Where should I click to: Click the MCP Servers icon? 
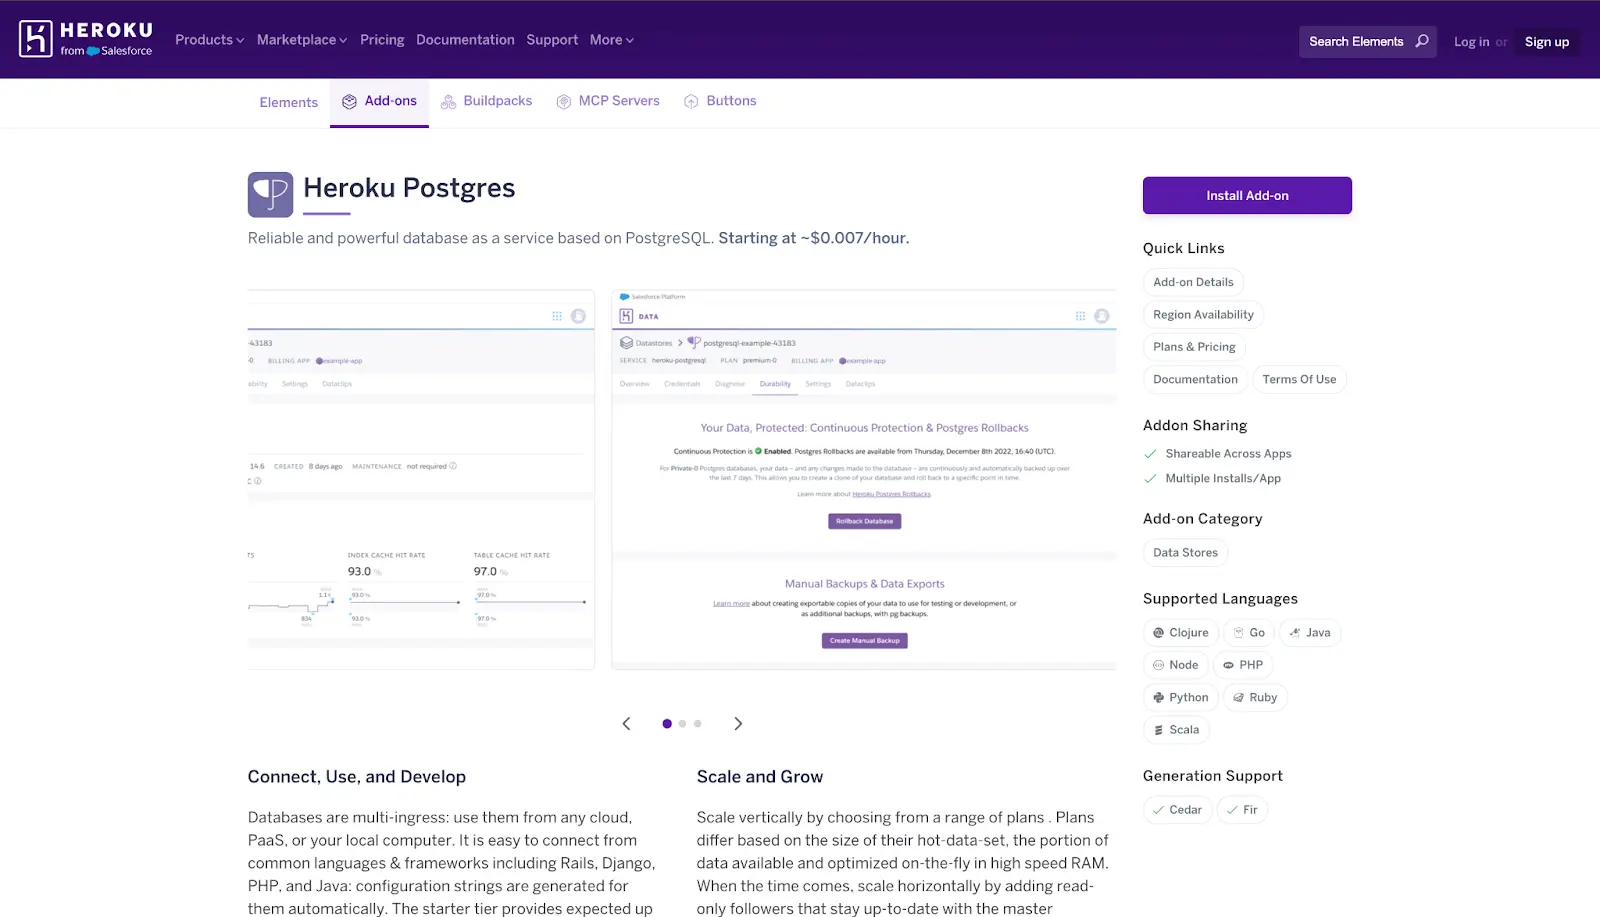pyautogui.click(x=562, y=100)
